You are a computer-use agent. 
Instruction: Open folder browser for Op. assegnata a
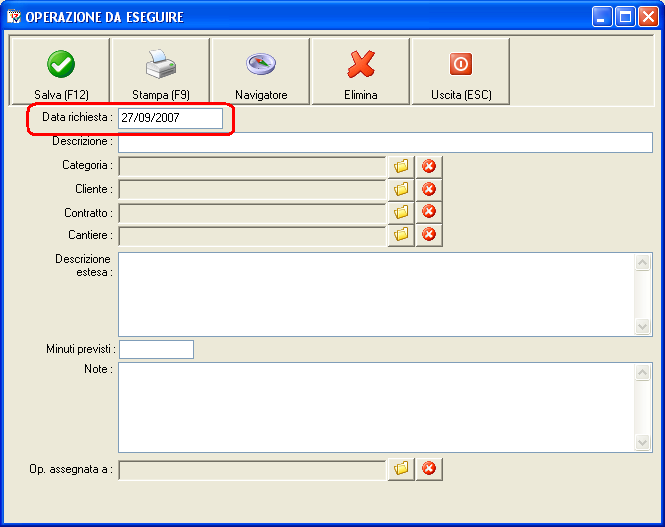(401, 469)
